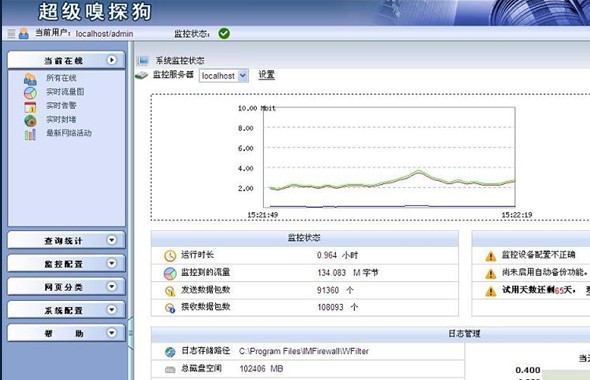Viewport: 590px width, 380px height.
Task: Click the 0.964 小时 runtime value
Action: pos(338,255)
